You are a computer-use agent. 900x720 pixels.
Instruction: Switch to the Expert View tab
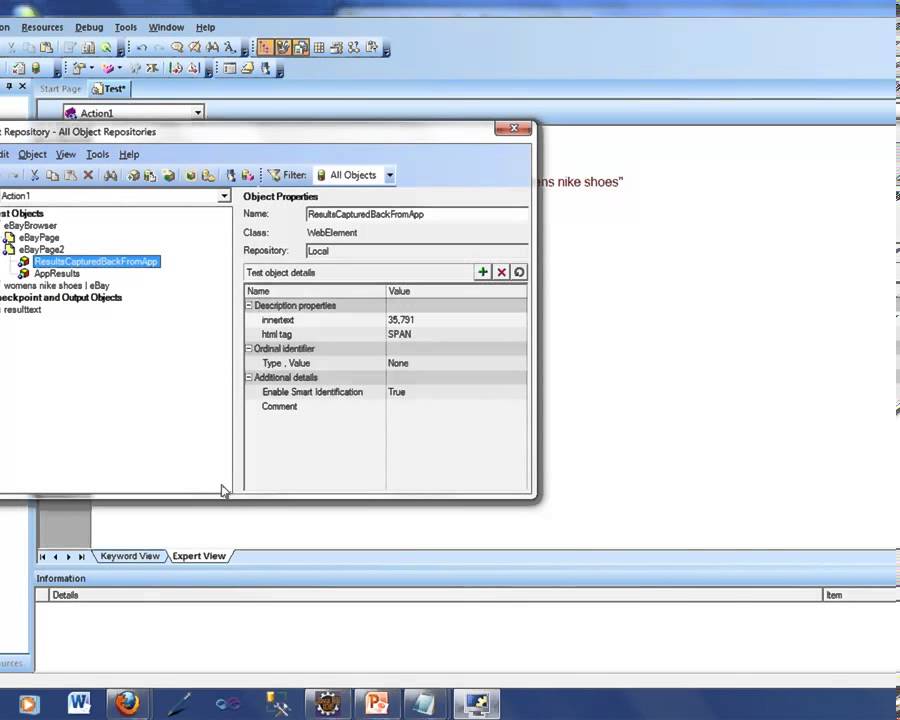tap(199, 556)
